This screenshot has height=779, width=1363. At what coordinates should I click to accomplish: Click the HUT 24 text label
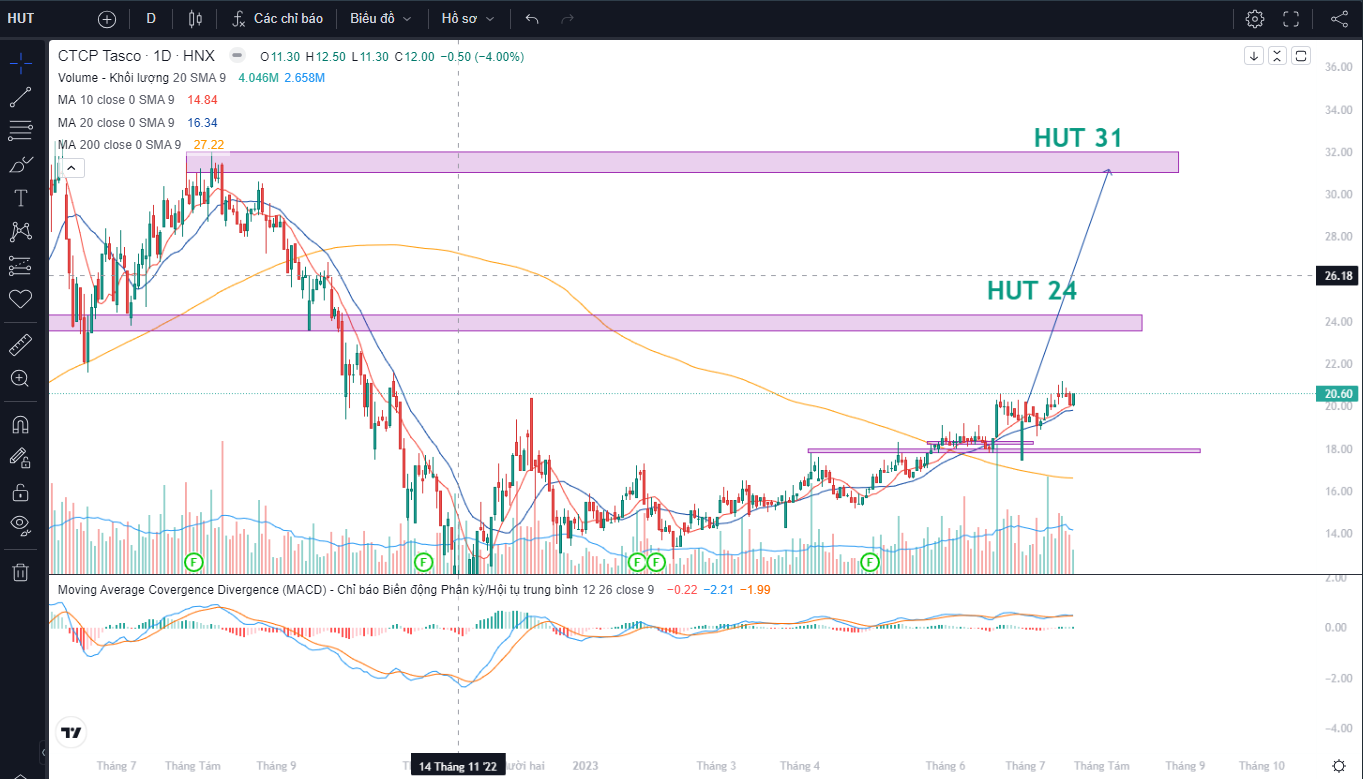pos(1032,291)
